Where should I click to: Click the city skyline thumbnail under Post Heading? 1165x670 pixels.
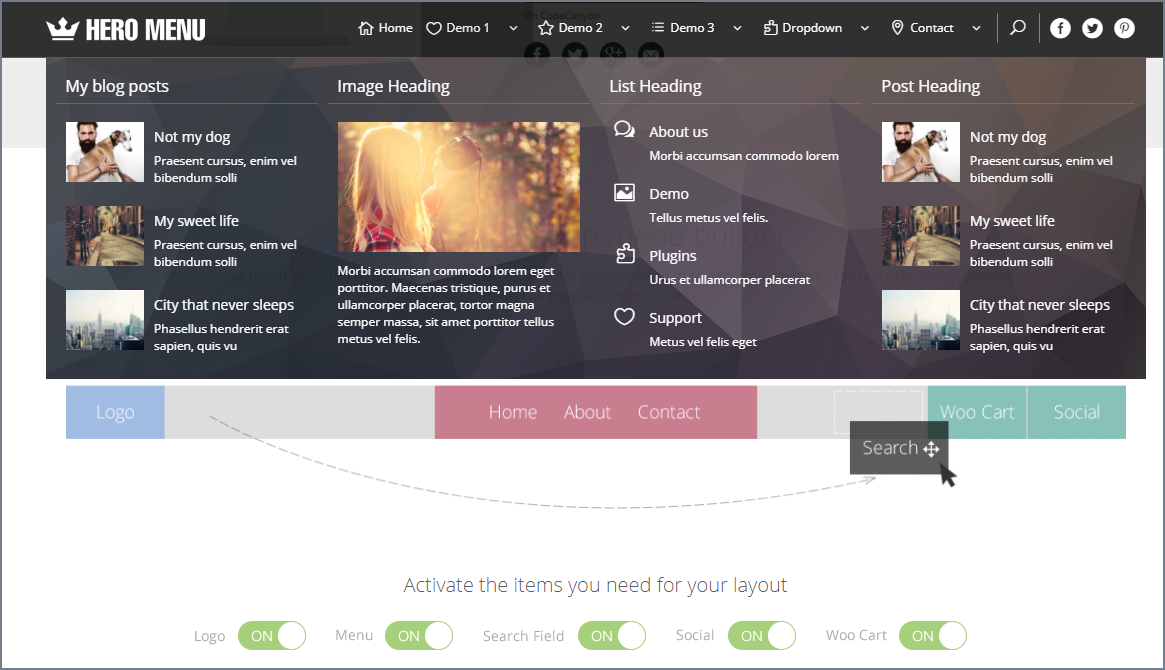click(921, 320)
